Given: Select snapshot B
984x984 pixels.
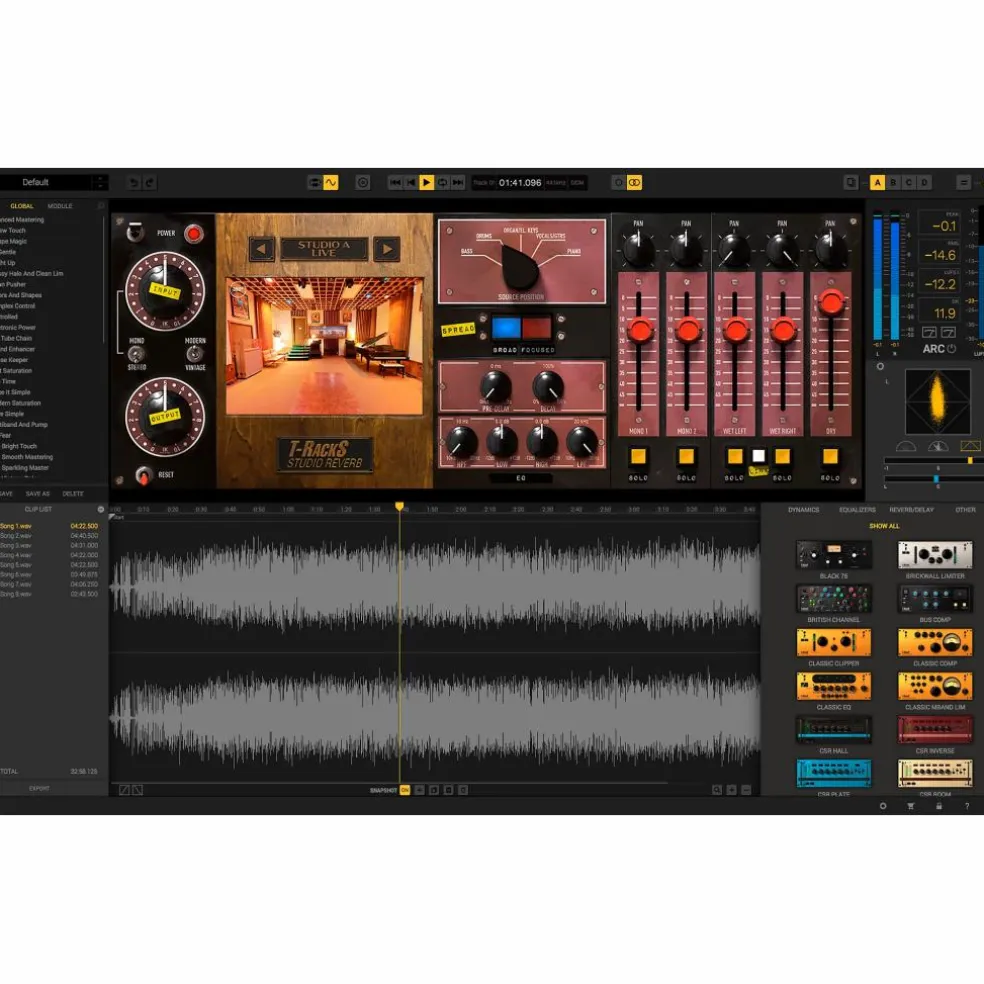Looking at the screenshot, I should (893, 183).
